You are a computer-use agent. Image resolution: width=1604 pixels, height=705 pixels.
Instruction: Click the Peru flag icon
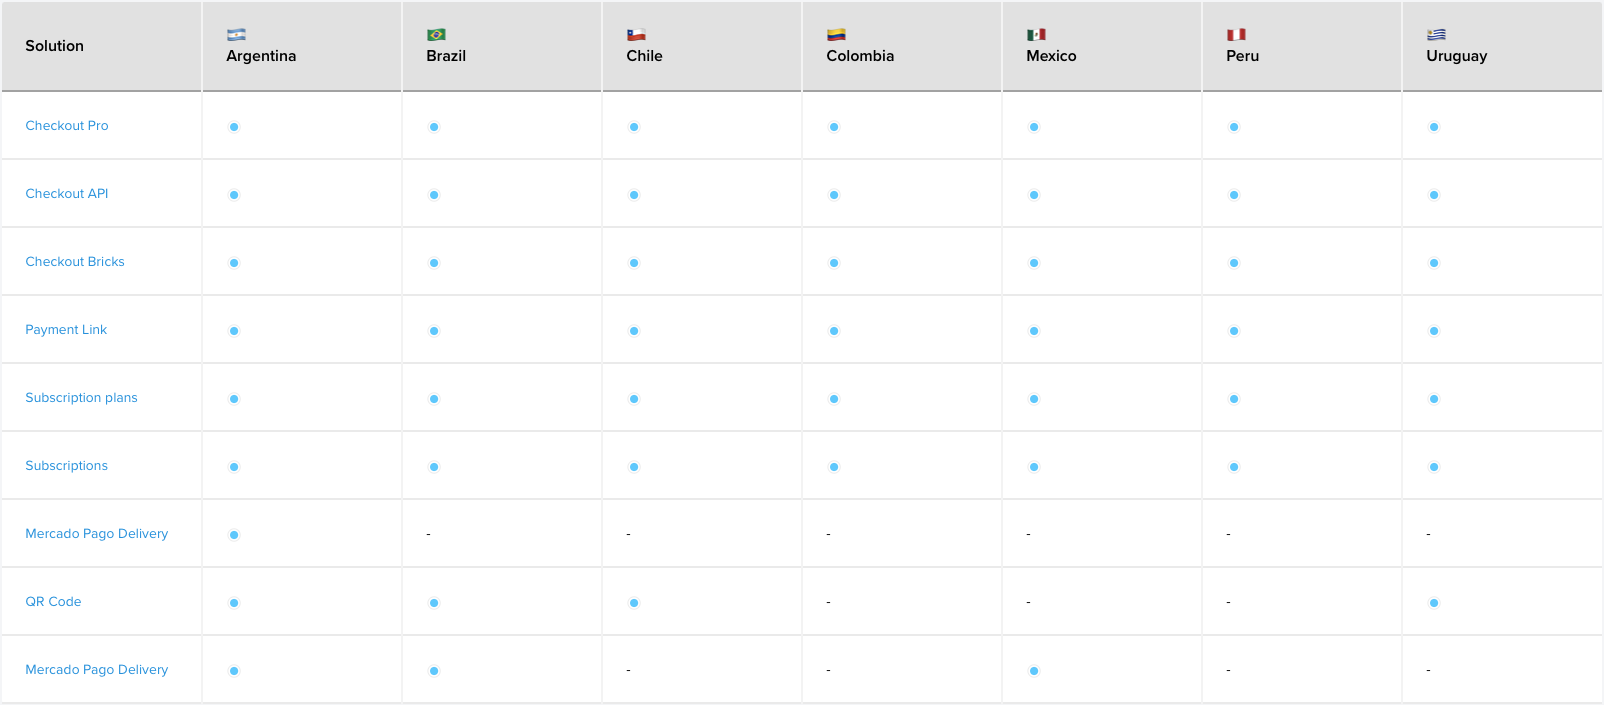(x=1236, y=35)
